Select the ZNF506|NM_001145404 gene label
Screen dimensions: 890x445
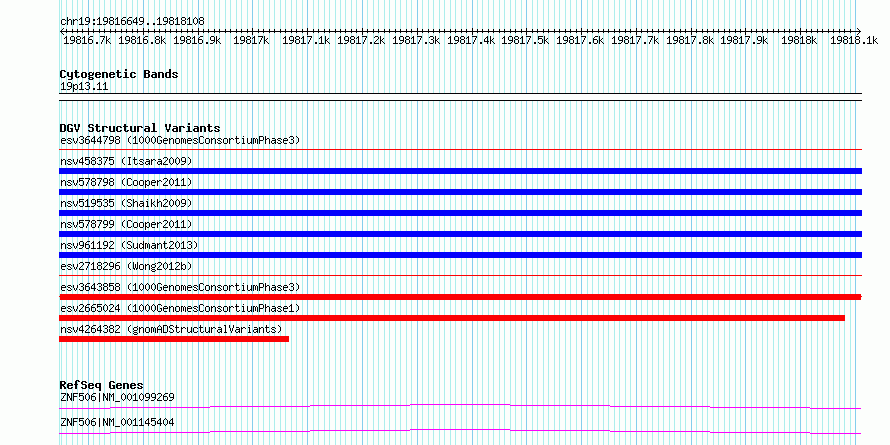(x=117, y=423)
